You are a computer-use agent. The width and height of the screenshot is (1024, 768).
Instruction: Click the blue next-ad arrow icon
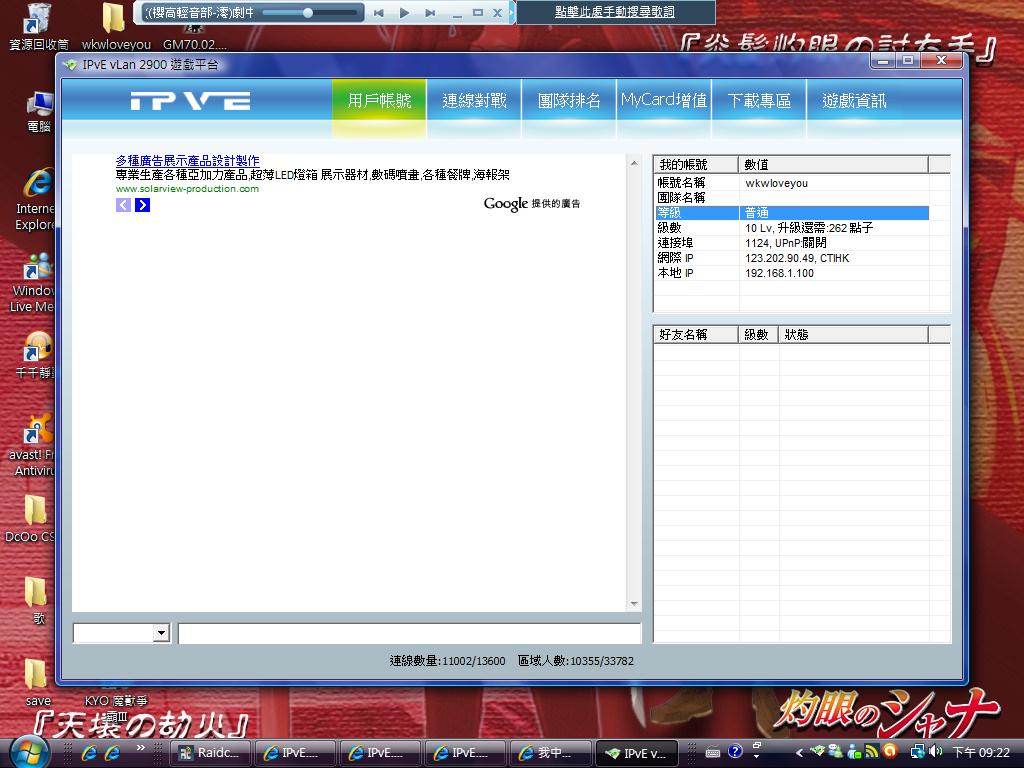[x=142, y=205]
